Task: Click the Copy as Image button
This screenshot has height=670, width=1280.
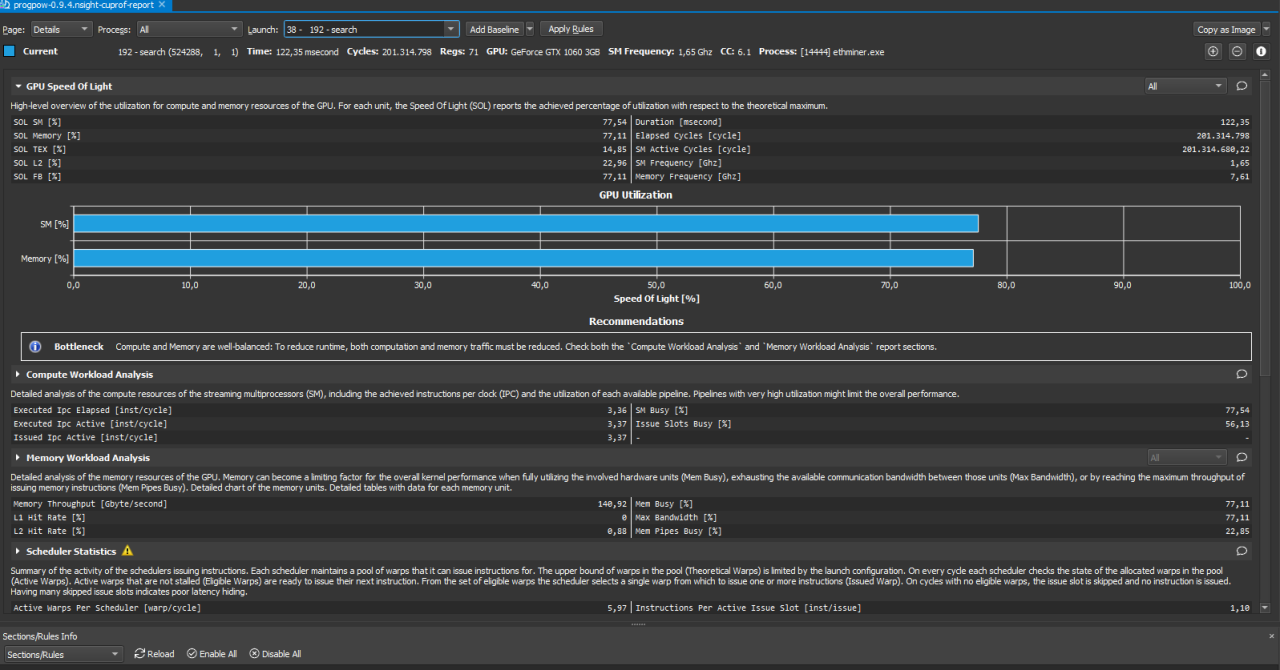Action: tap(1226, 30)
